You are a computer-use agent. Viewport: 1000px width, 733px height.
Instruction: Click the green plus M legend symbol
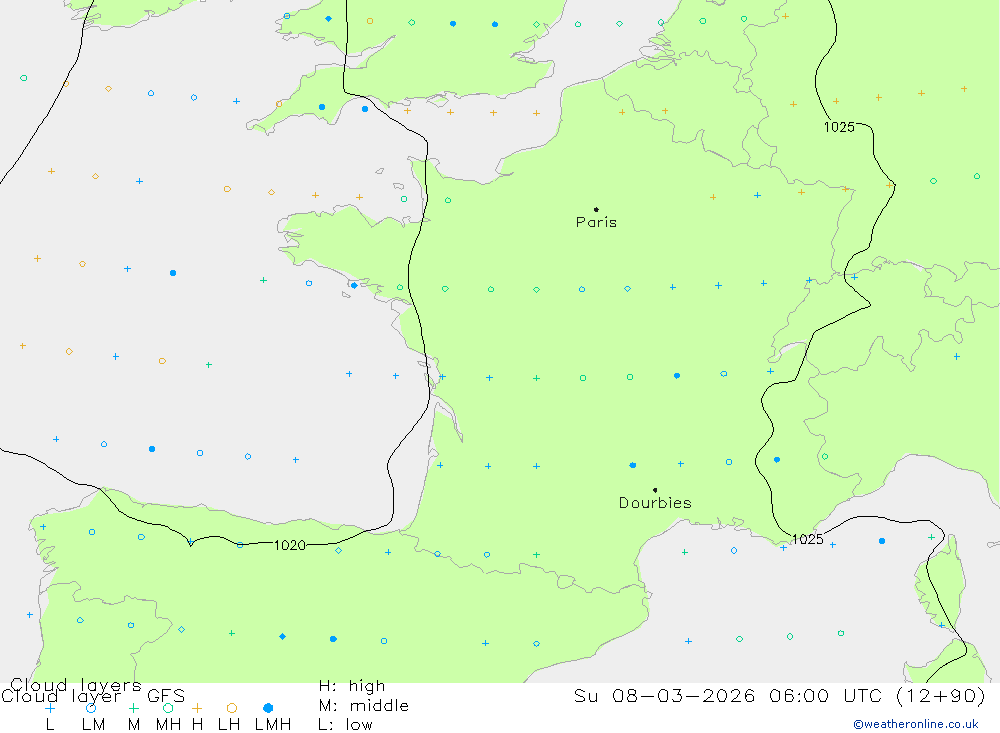coord(133,708)
